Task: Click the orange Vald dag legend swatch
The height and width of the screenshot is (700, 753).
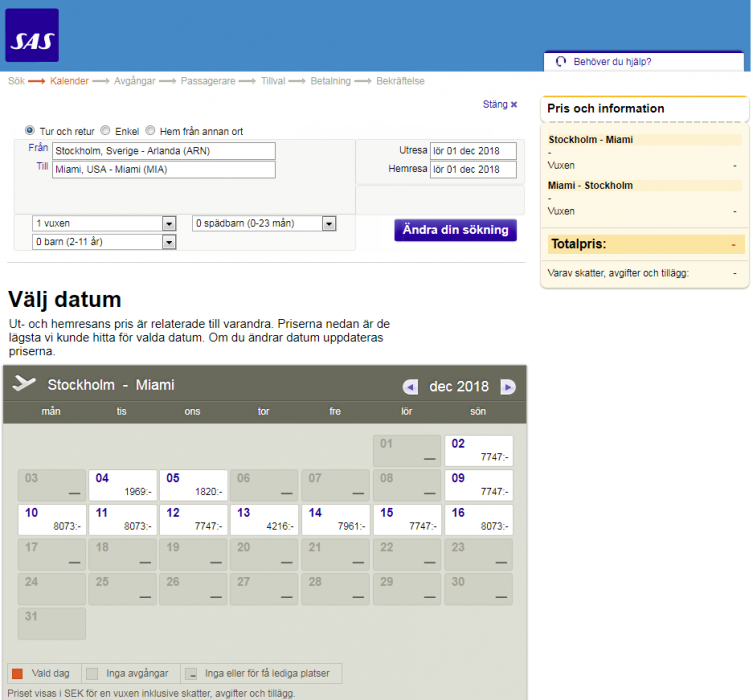Action: 16,673
